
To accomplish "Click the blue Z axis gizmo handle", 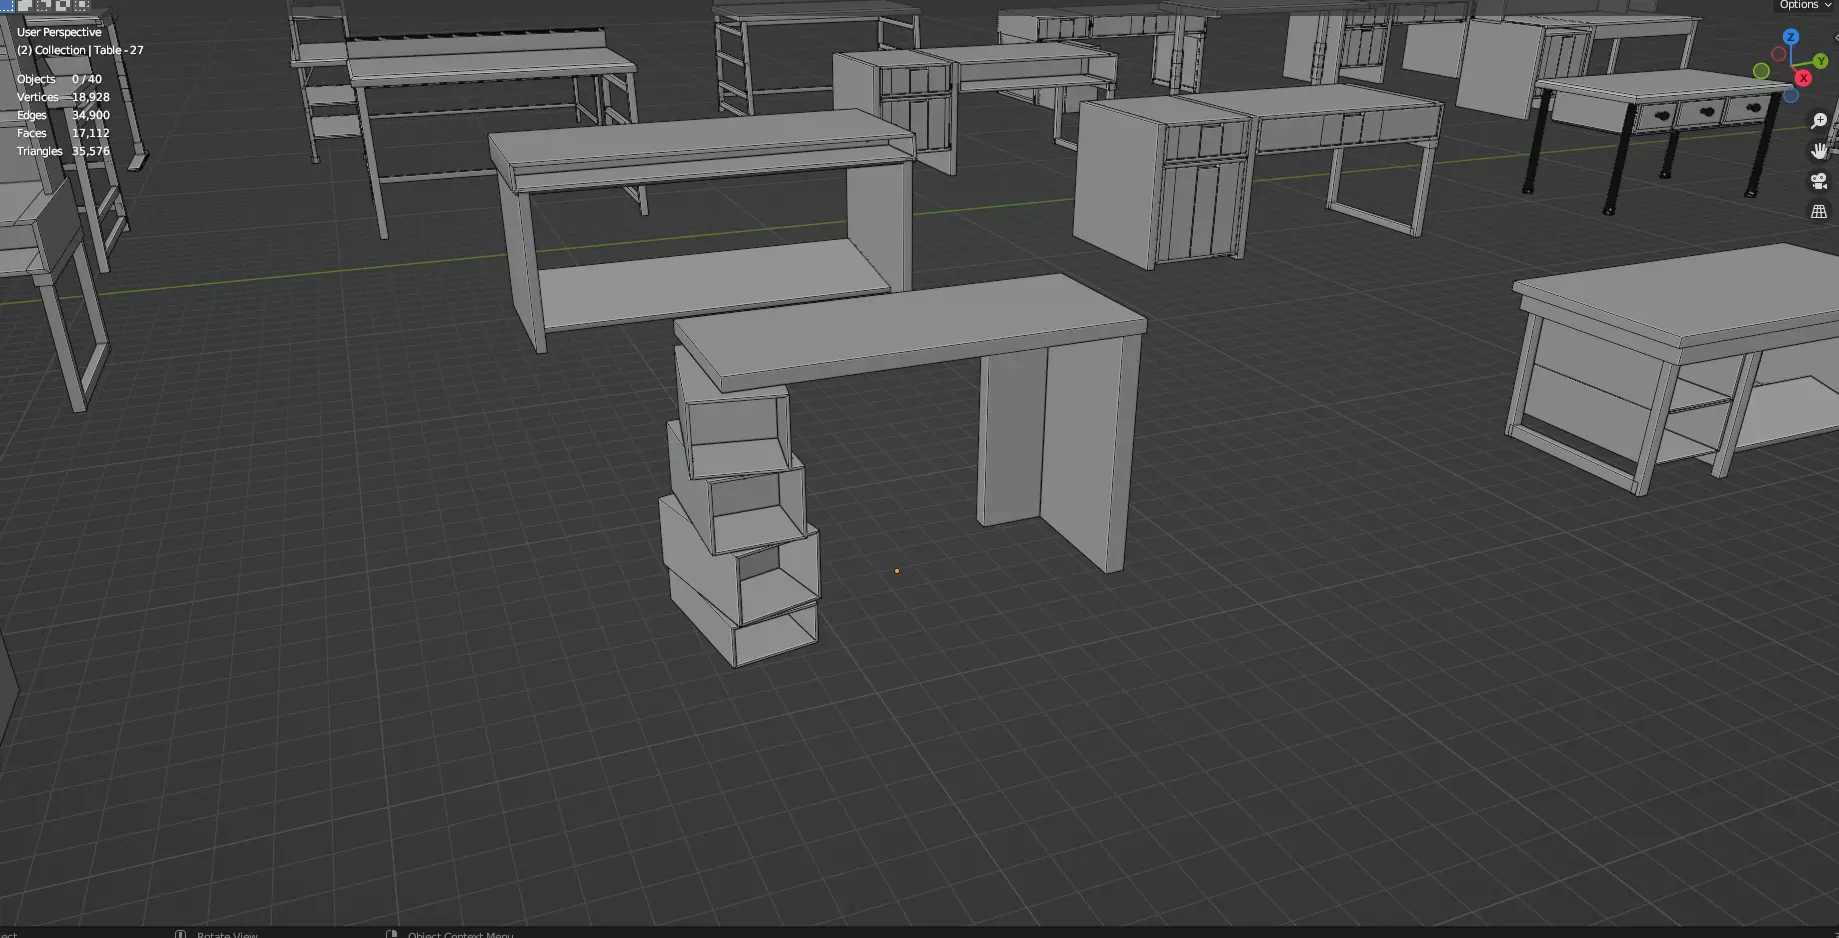I will tap(1790, 36).
